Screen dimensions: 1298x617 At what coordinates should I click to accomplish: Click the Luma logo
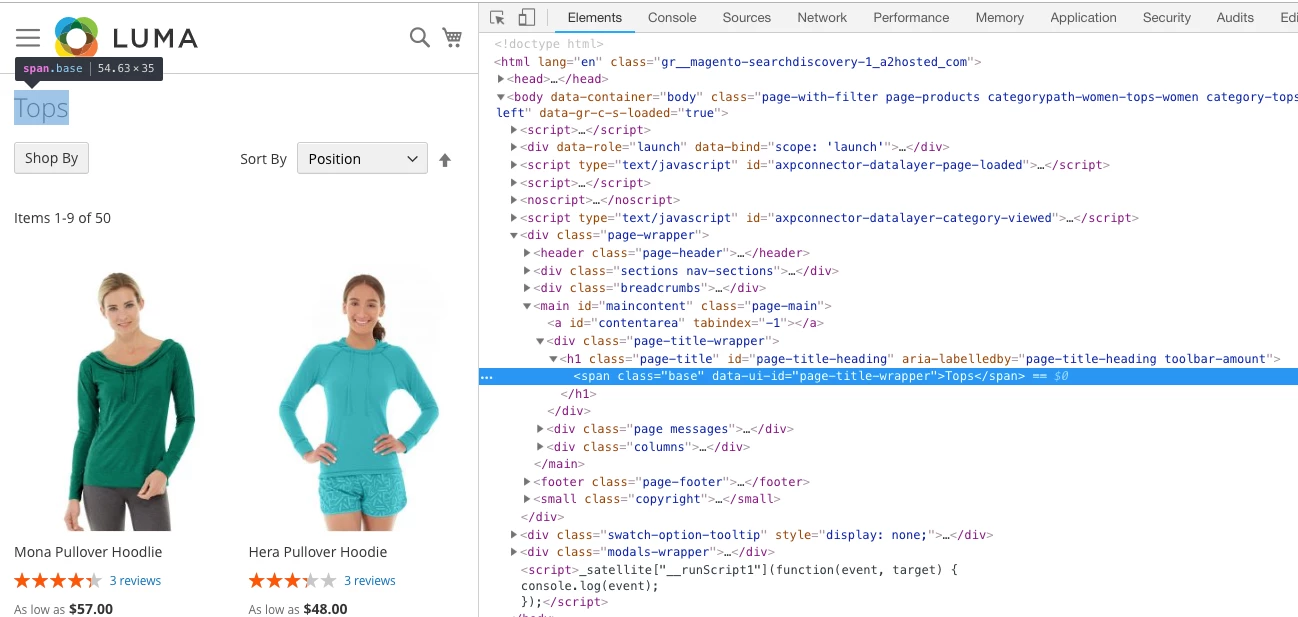coord(126,38)
